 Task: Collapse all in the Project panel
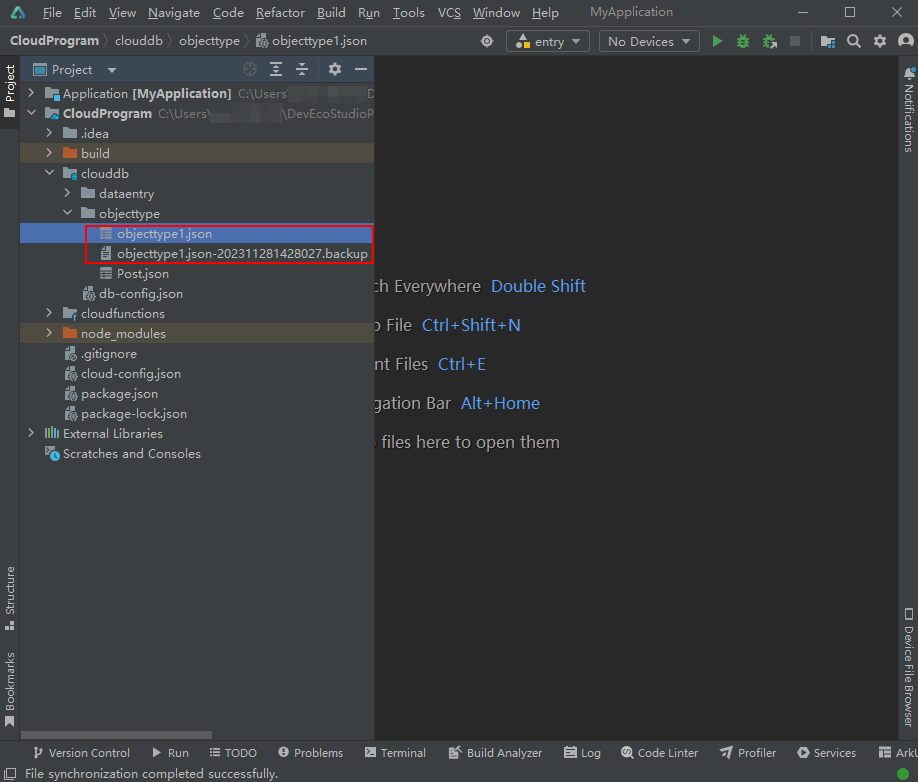pos(302,69)
